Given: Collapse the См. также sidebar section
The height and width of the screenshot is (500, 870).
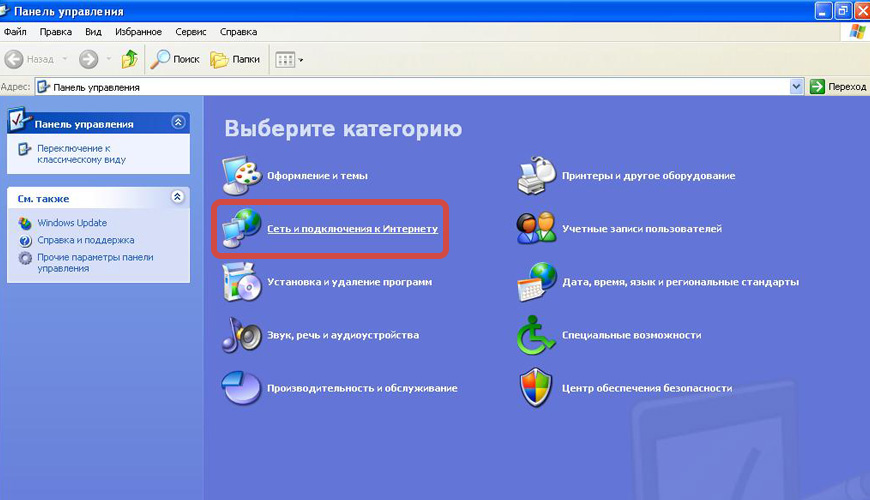Looking at the screenshot, I should (x=178, y=197).
